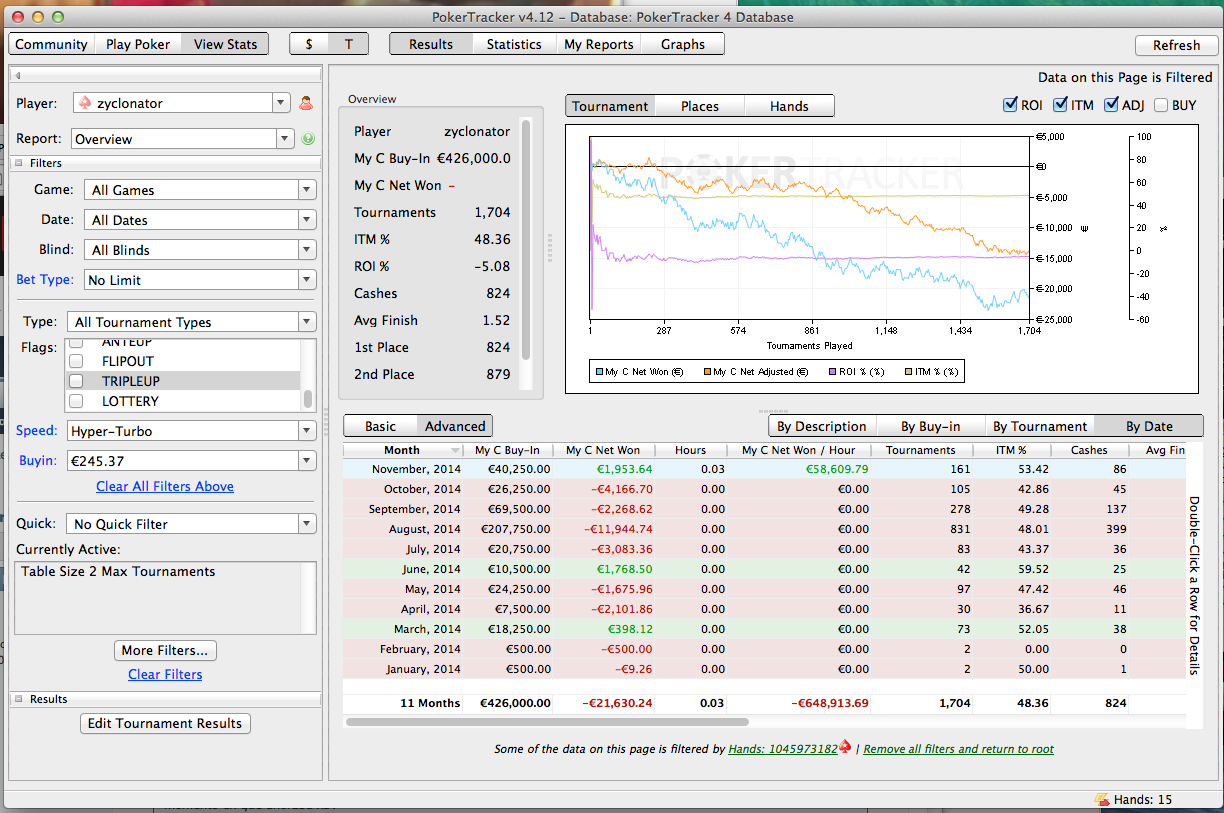
Task: Click the More Filters button
Action: [165, 650]
